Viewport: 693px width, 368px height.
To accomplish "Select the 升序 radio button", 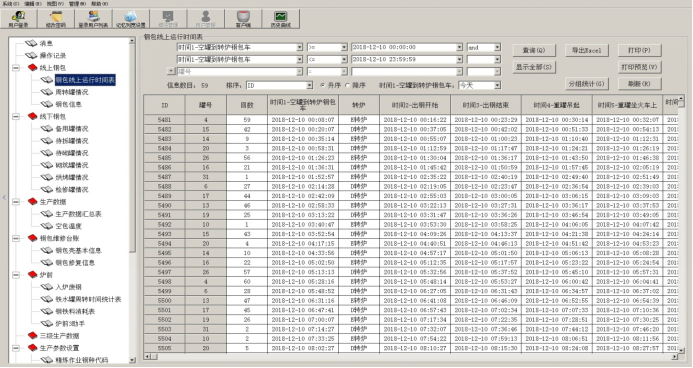I will 322,85.
